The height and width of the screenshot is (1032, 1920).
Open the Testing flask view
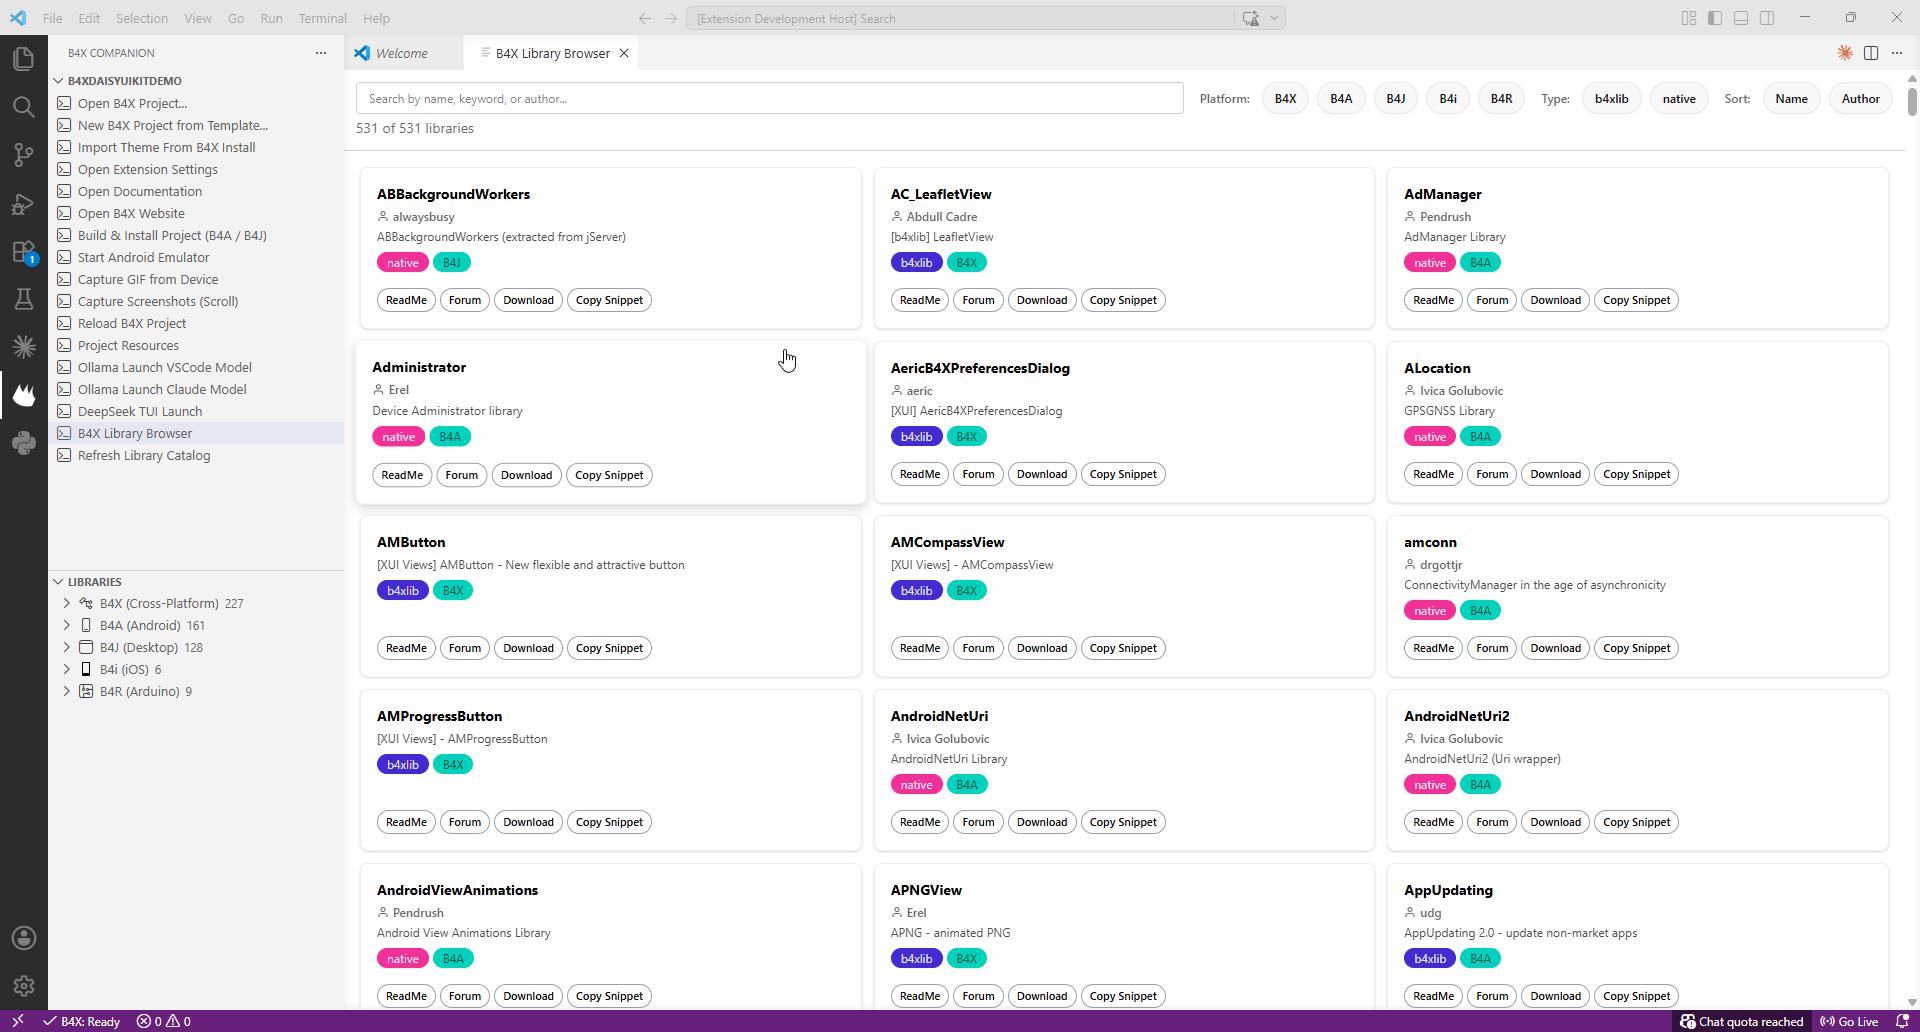24,299
